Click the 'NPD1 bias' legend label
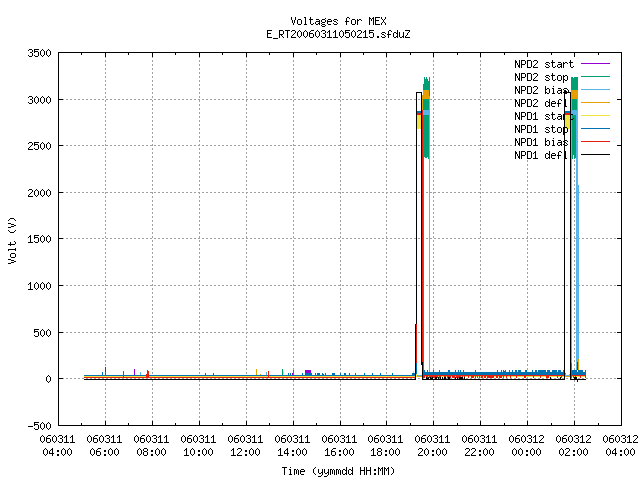 point(541,142)
